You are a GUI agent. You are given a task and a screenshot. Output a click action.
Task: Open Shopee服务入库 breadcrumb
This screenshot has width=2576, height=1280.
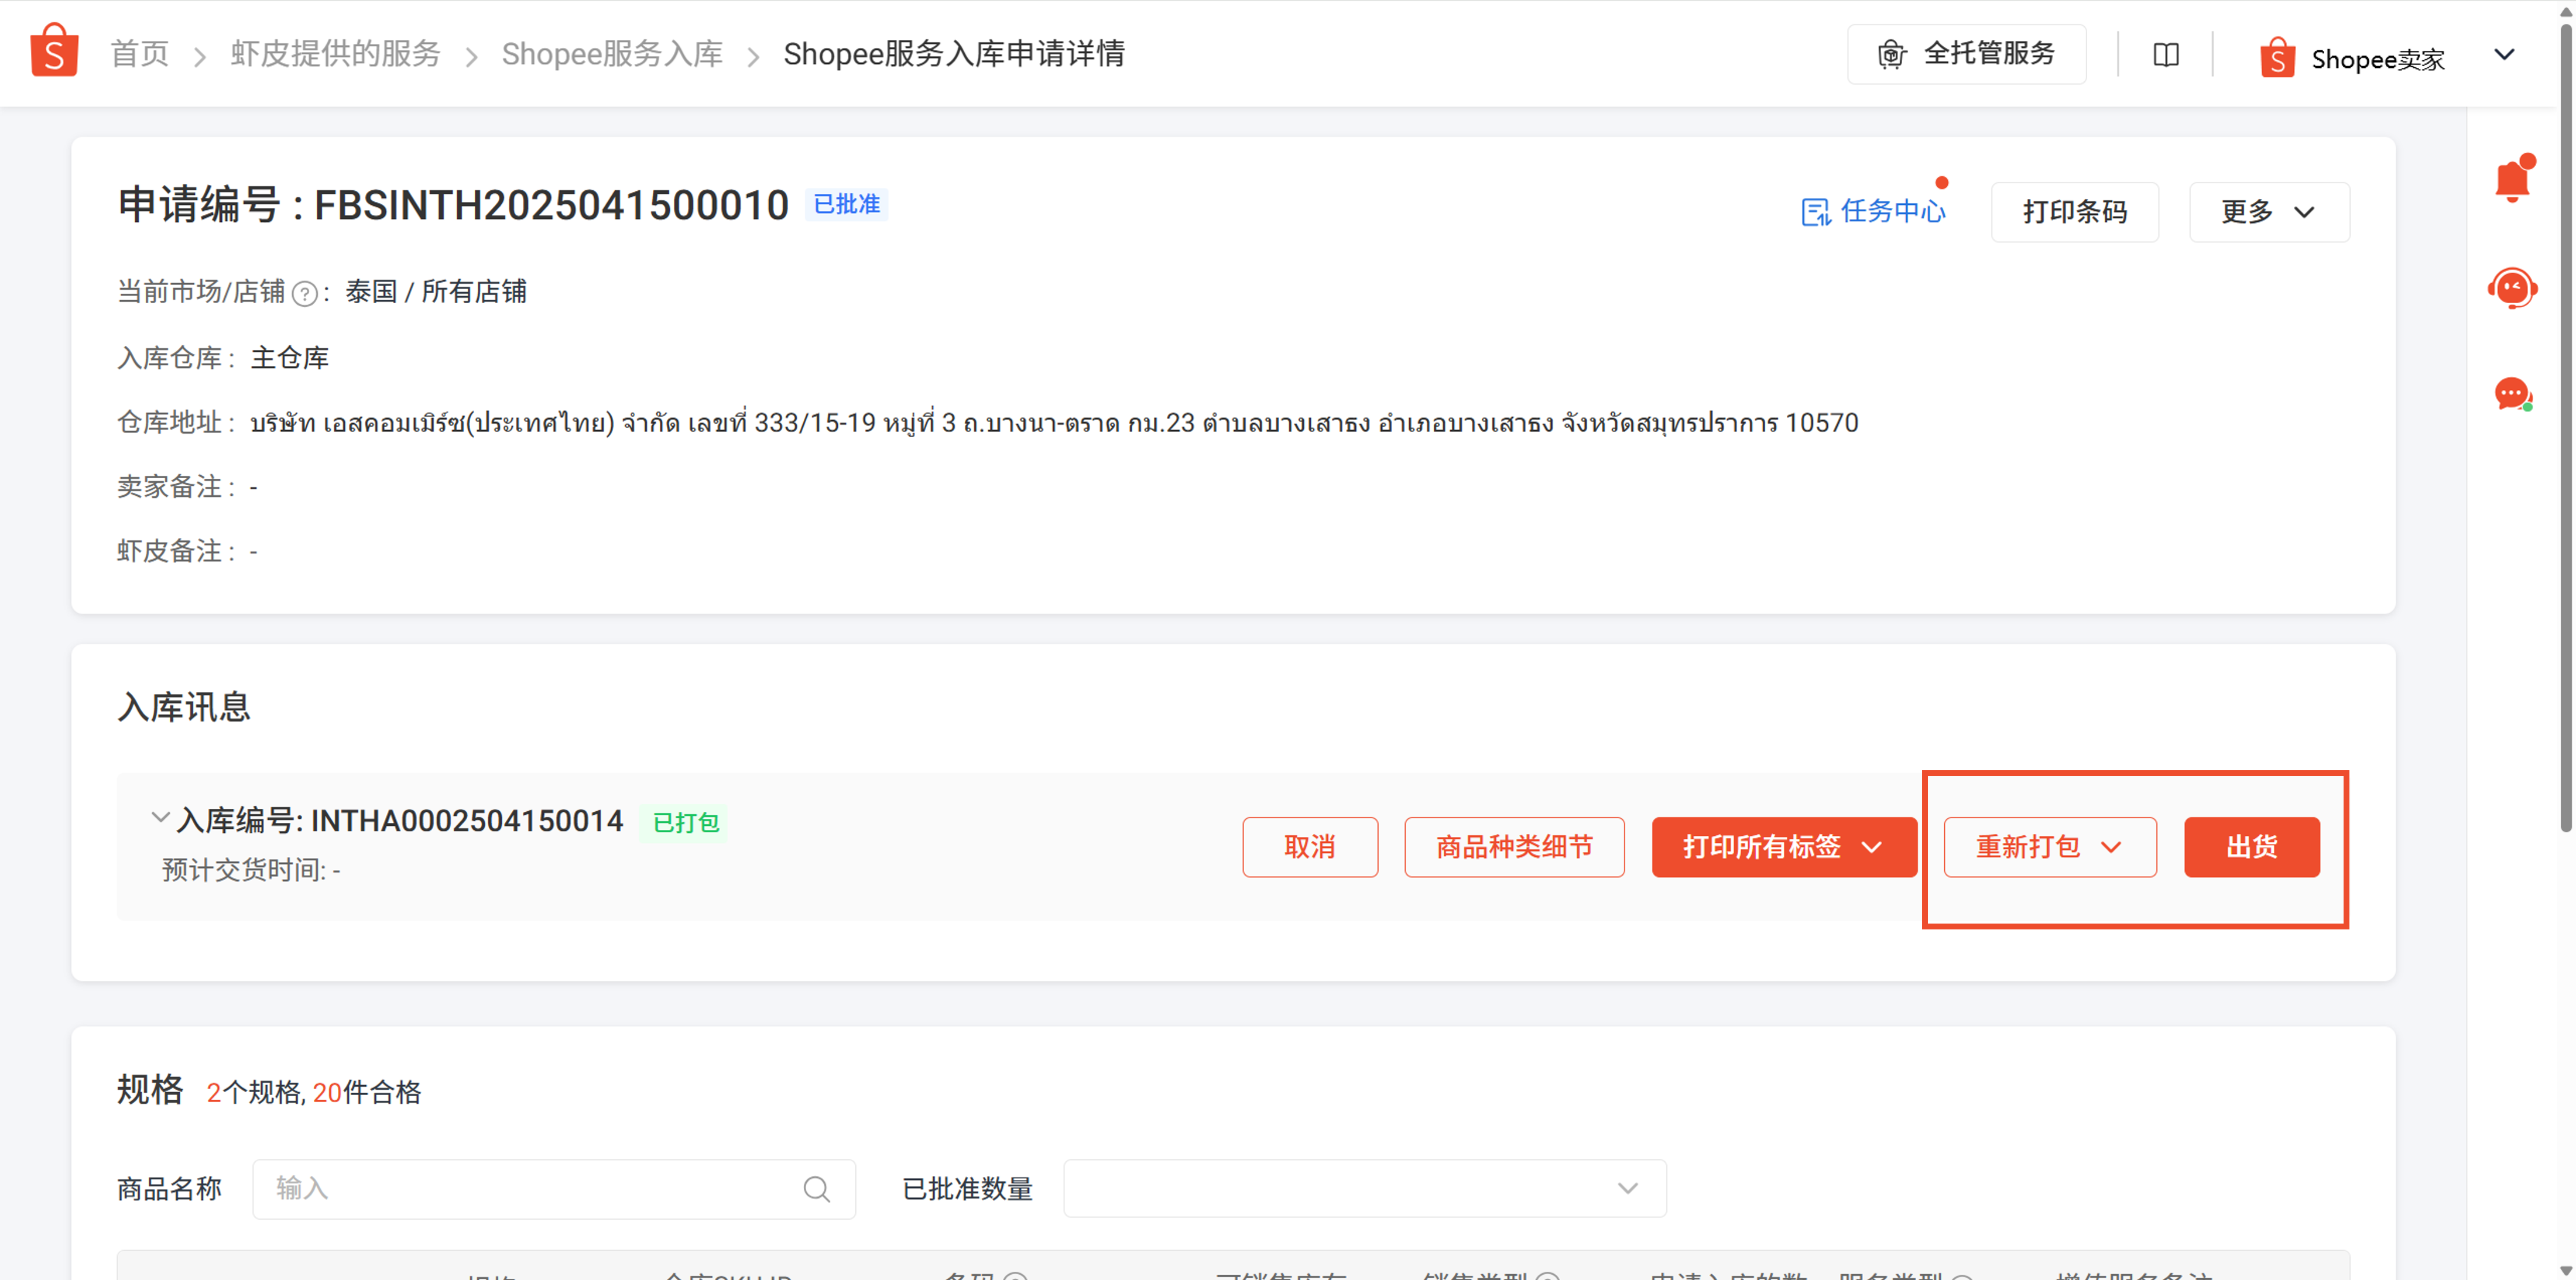[612, 54]
